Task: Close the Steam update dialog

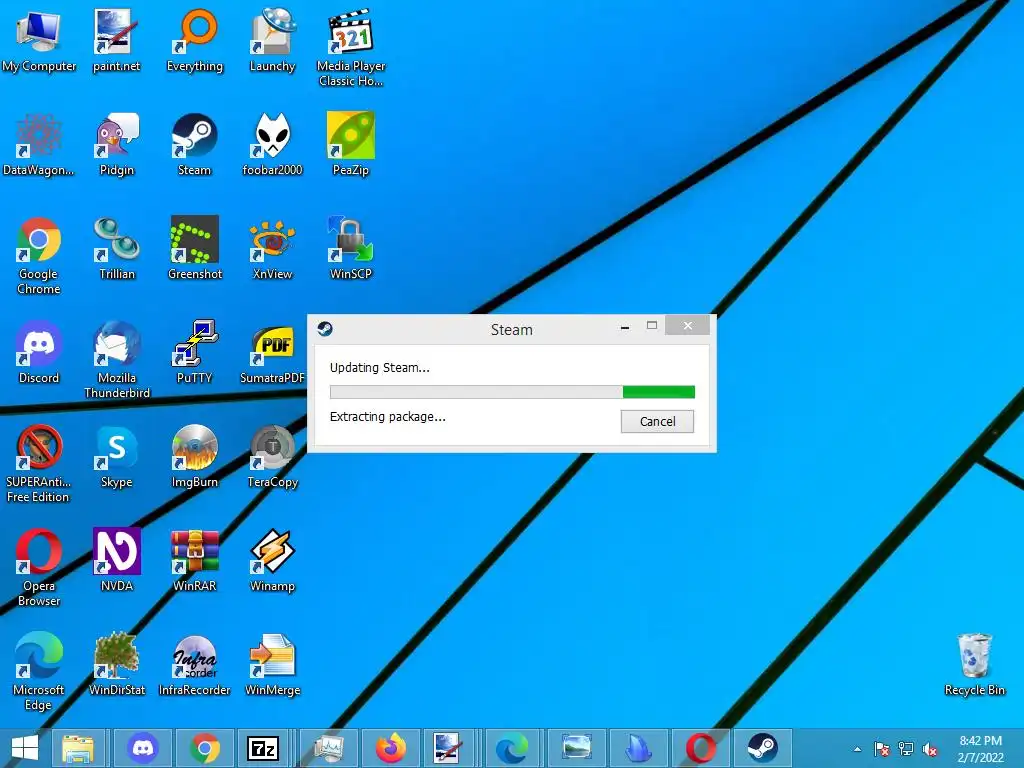Action: click(x=687, y=326)
